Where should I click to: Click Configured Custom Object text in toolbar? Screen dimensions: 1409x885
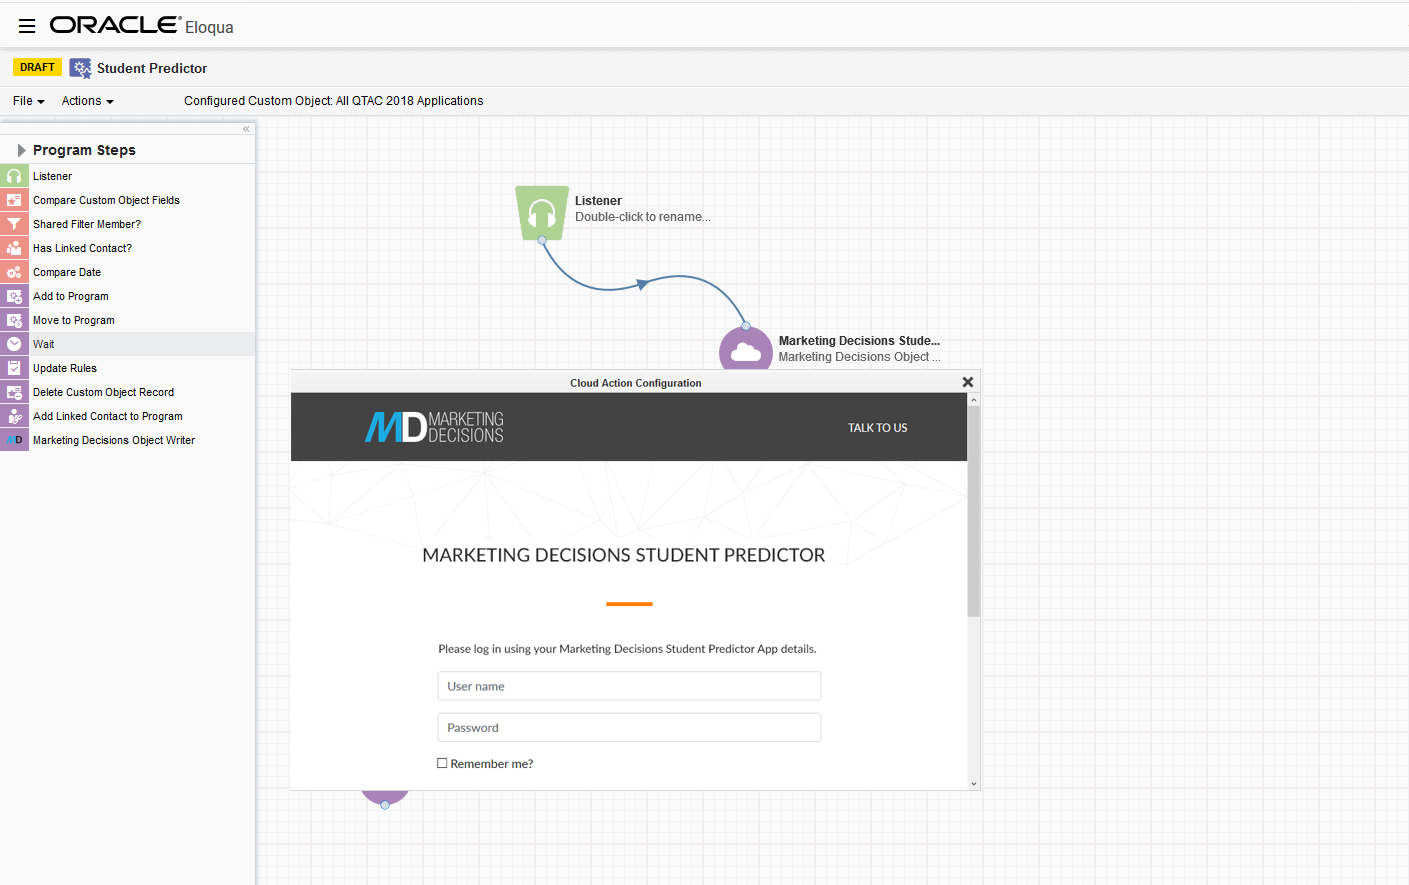(333, 101)
